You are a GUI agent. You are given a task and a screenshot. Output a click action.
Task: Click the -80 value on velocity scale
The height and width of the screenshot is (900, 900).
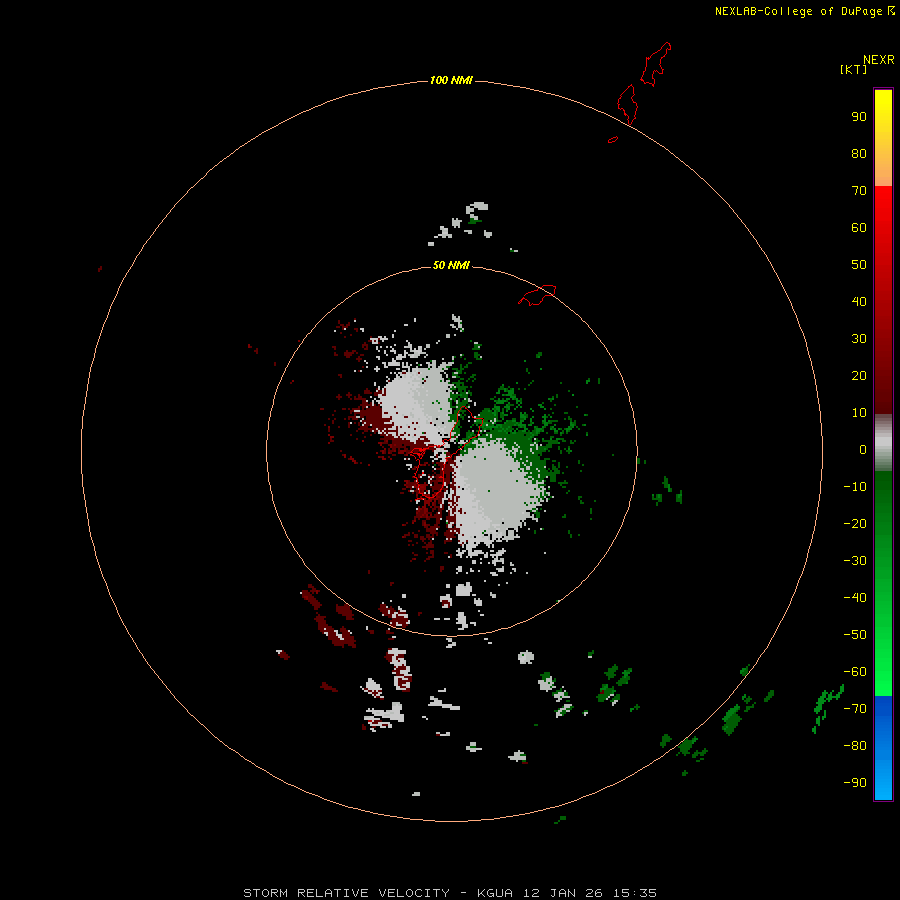[855, 746]
